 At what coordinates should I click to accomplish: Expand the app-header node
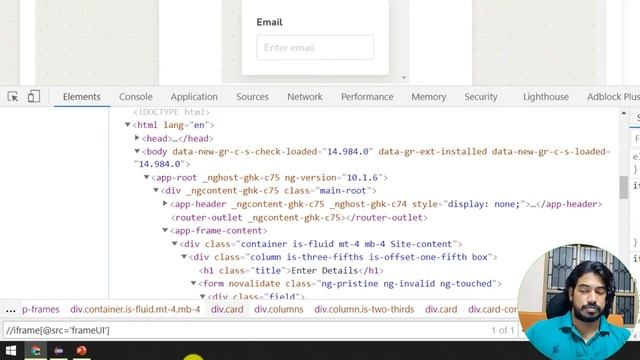(165, 203)
